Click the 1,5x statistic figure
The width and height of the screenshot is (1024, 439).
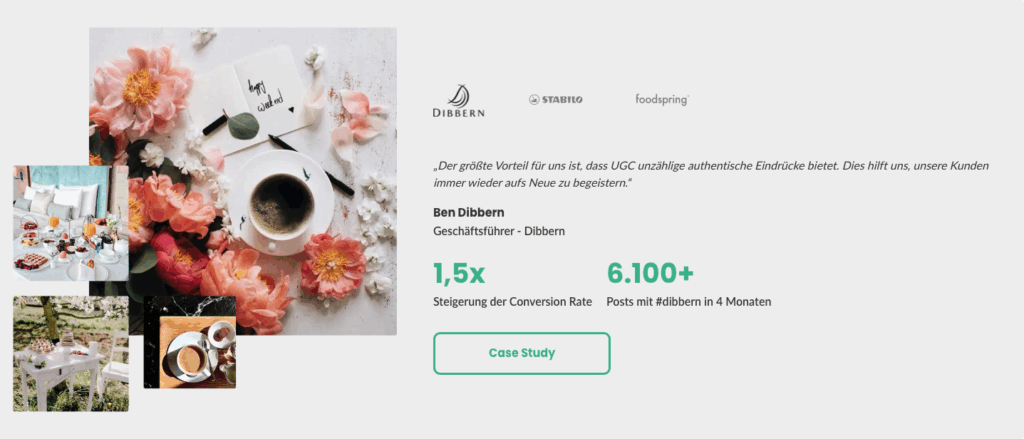458,273
